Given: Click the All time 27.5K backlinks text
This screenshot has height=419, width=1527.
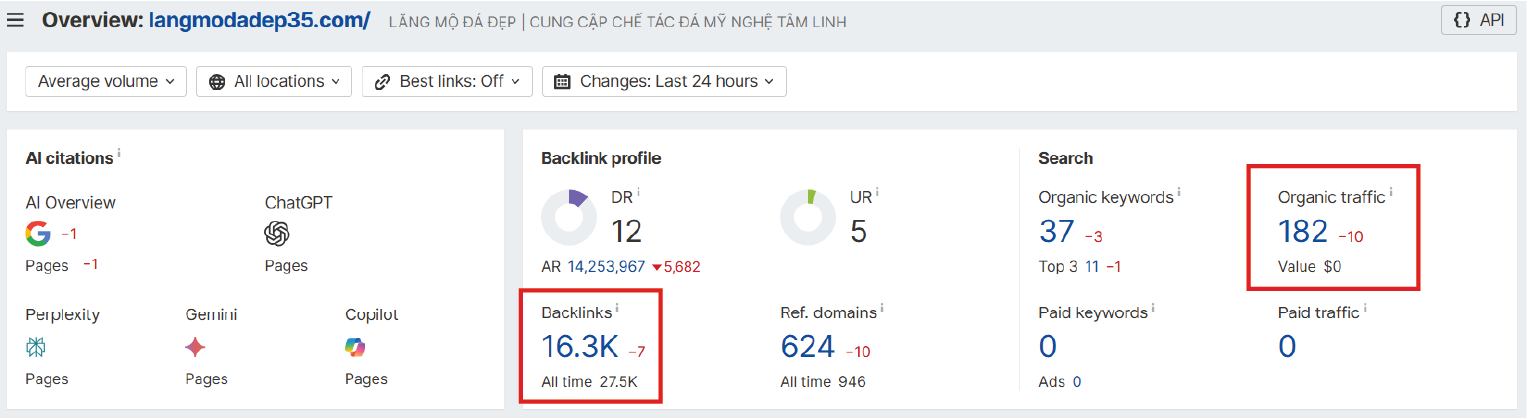Looking at the screenshot, I should (x=589, y=382).
